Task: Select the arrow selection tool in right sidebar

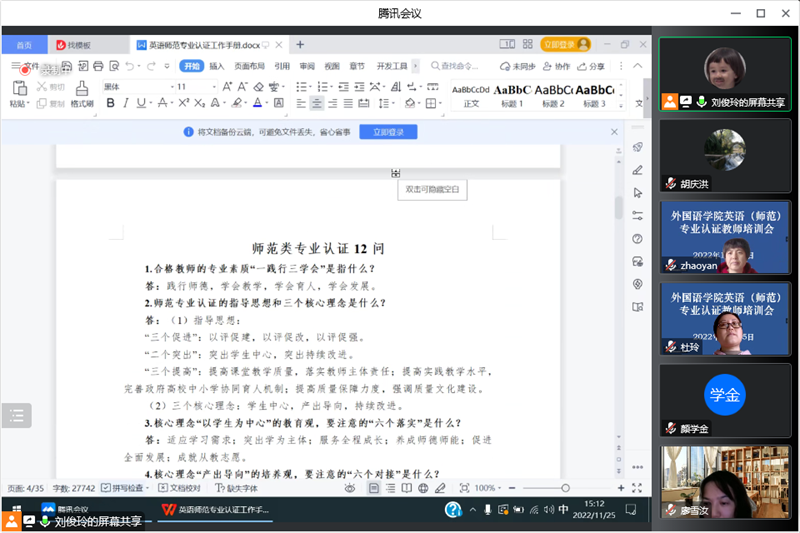Action: click(637, 192)
